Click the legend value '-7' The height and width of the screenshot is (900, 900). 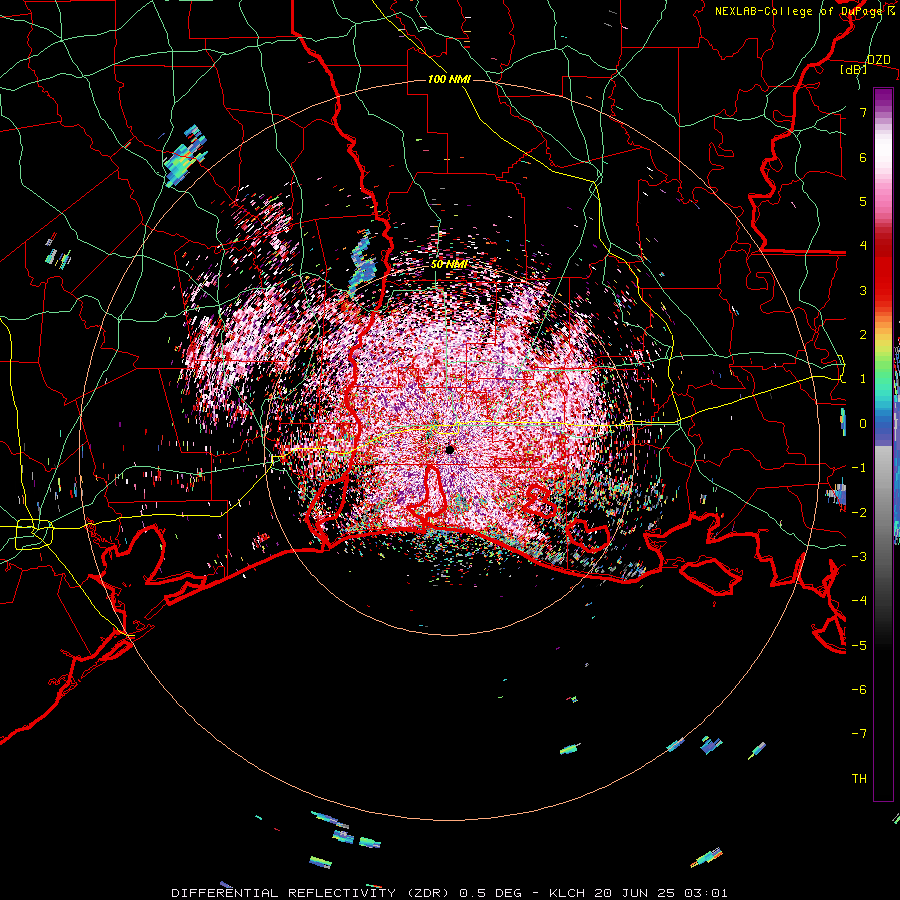[859, 734]
